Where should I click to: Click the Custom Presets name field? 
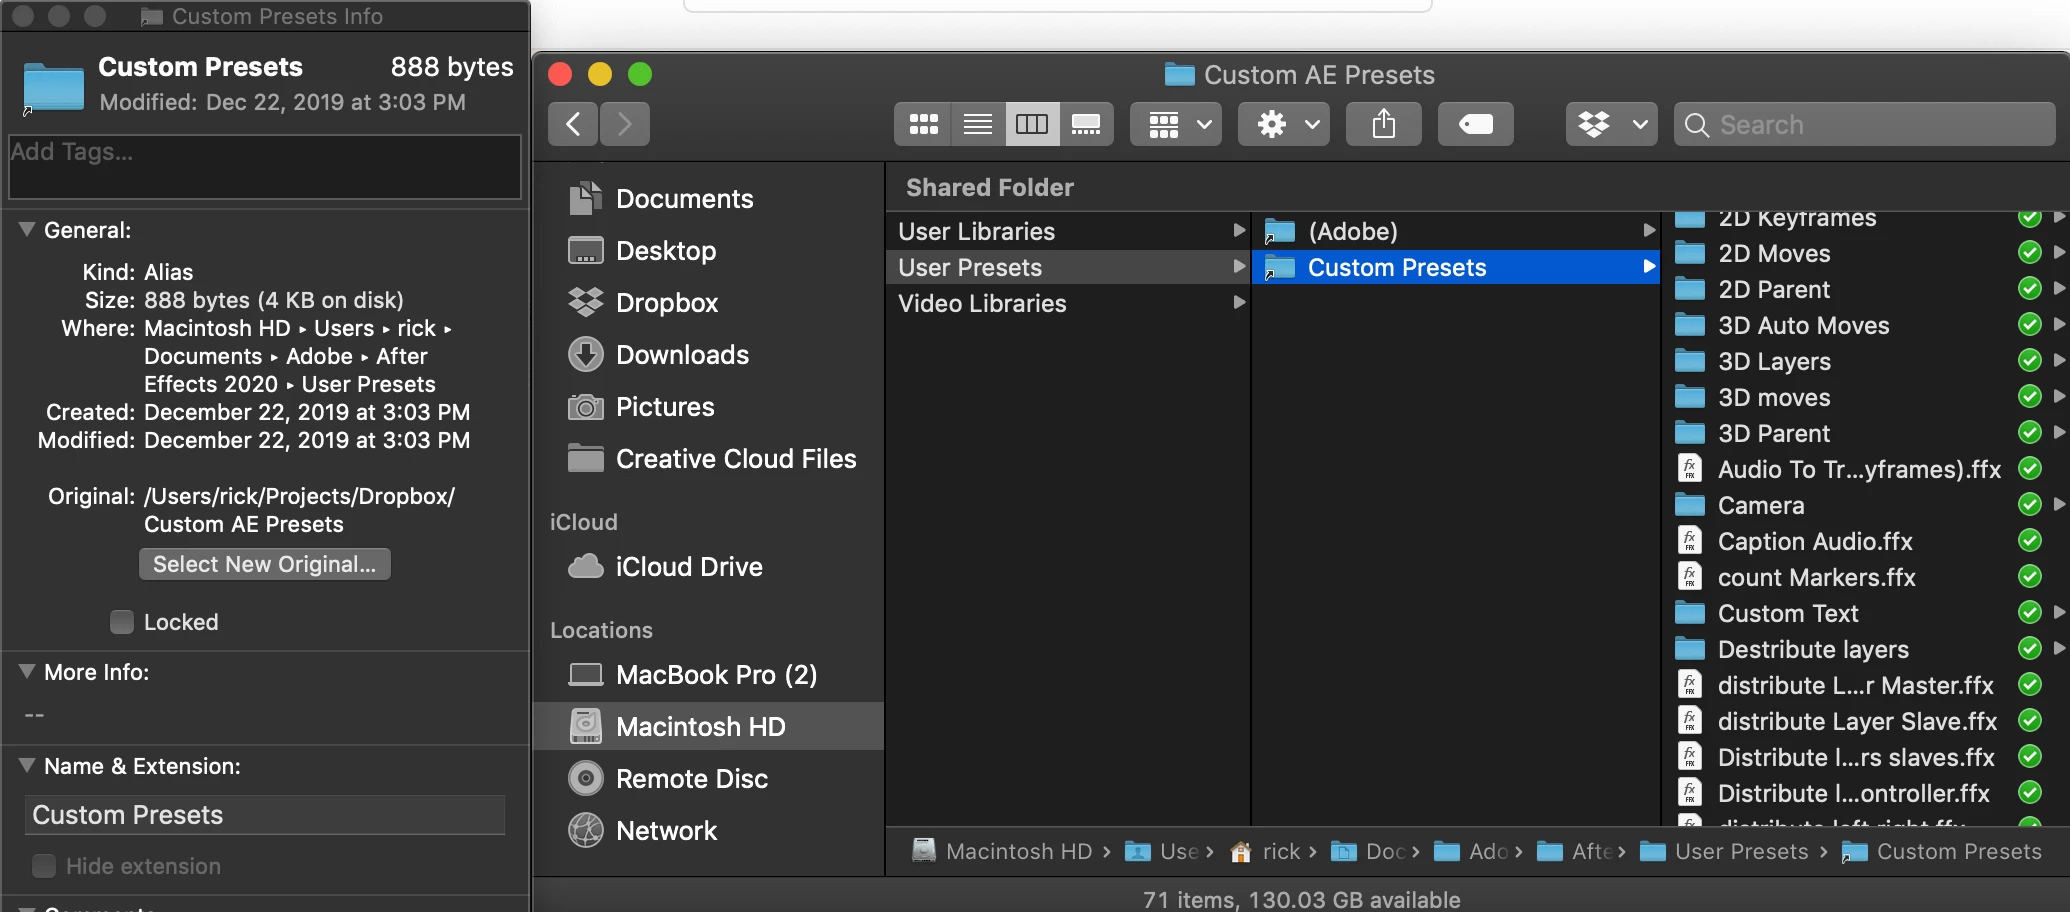(x=265, y=815)
